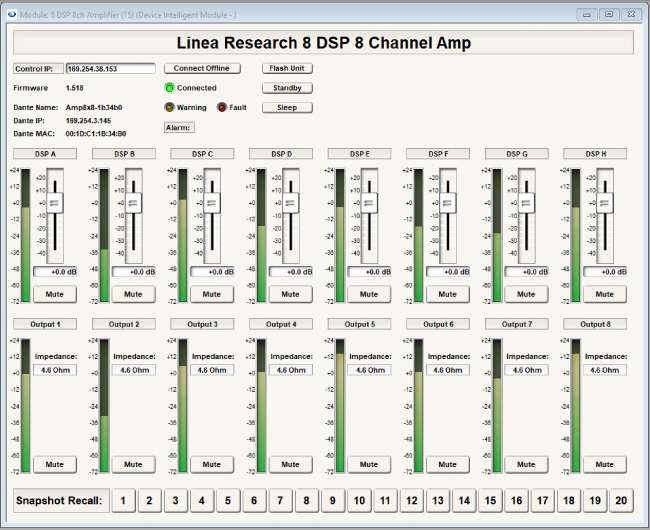Click the DSP G gain fader handle
Image resolution: width=650 pixels, height=530 pixels.
tap(526, 203)
